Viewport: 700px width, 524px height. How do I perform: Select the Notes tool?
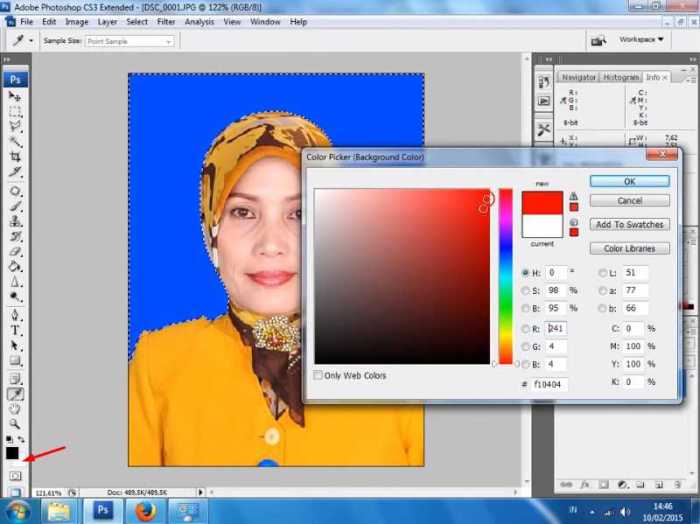coord(15,379)
